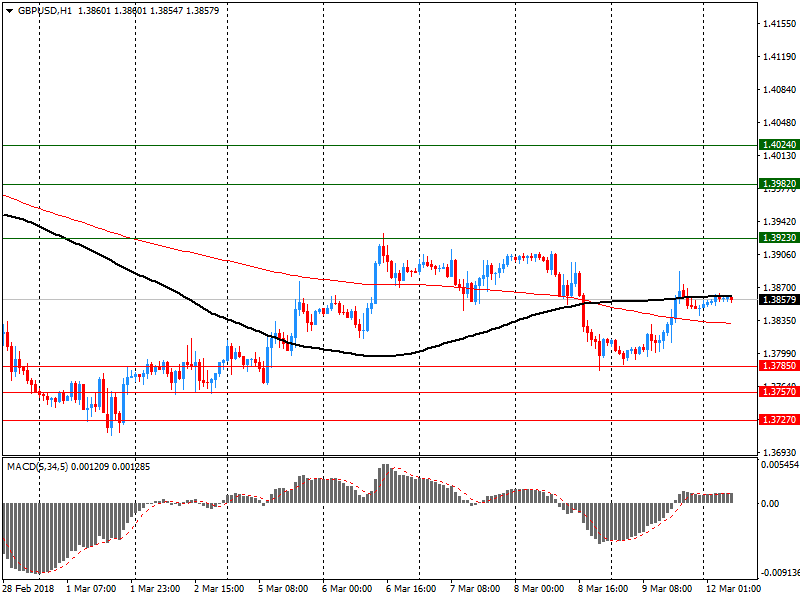This screenshot has height=600, width=800.
Task: Select the 1 Mar 23:00 time axis label
Action: tap(155, 589)
